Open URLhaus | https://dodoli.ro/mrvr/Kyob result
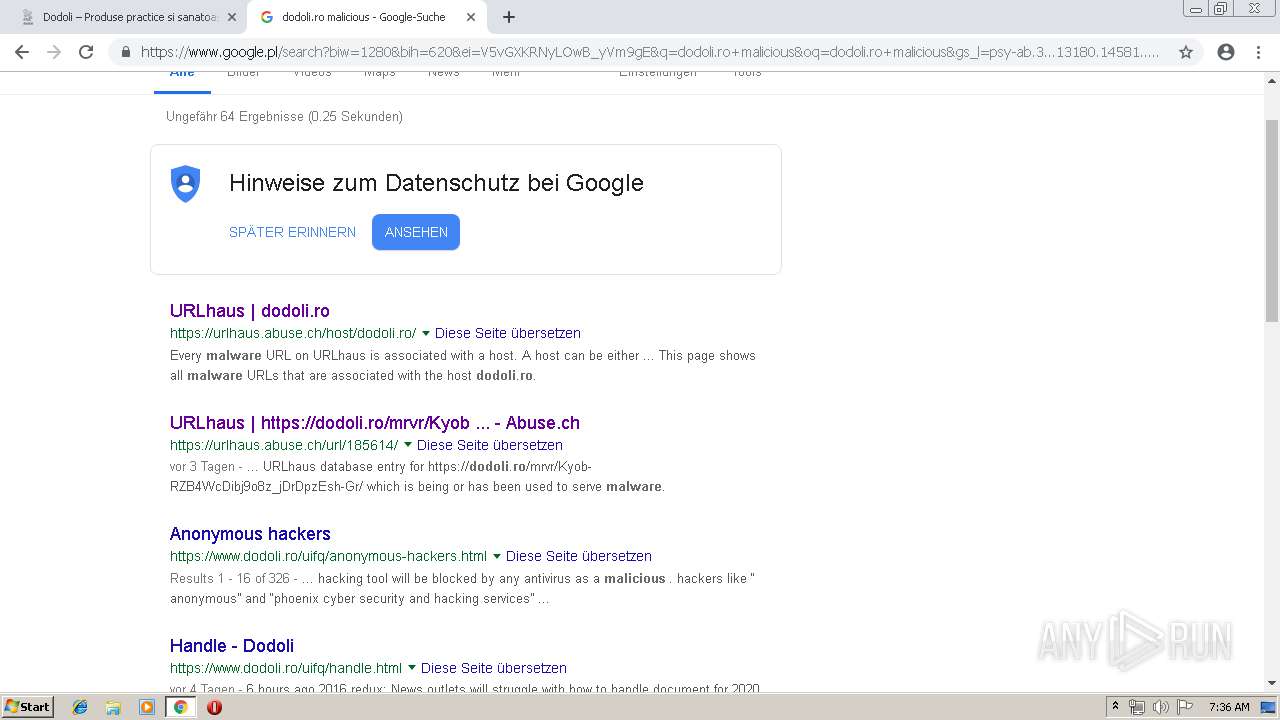Viewport: 1280px width, 720px height. [x=375, y=423]
